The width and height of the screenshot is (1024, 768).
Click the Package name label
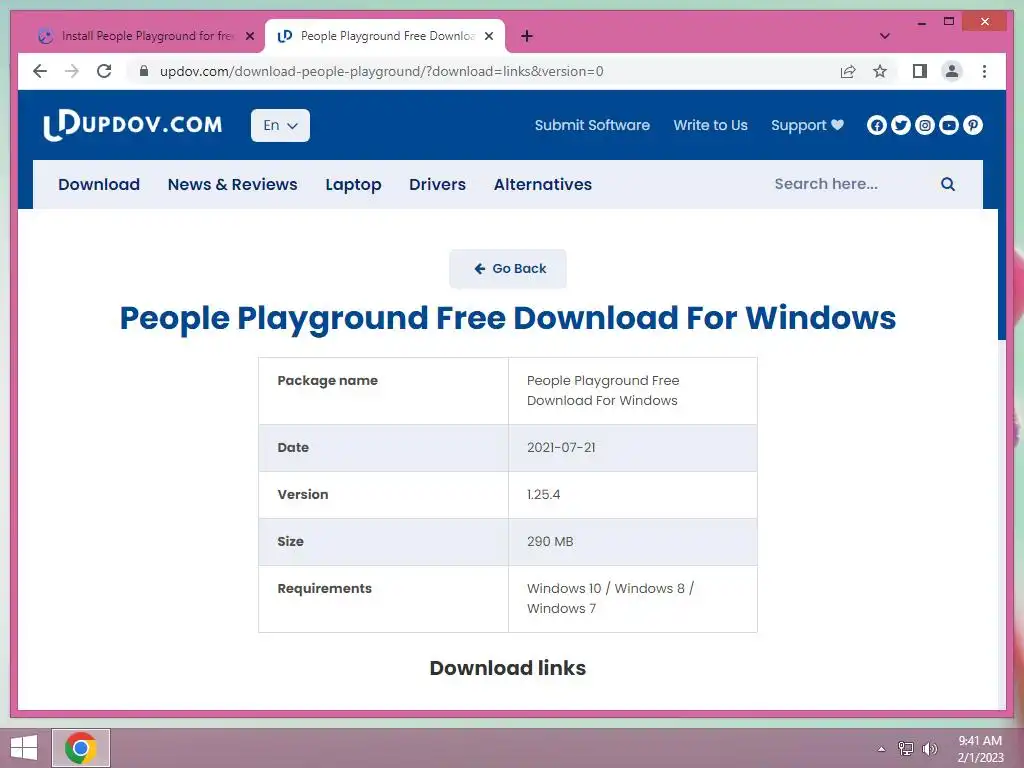tap(327, 381)
